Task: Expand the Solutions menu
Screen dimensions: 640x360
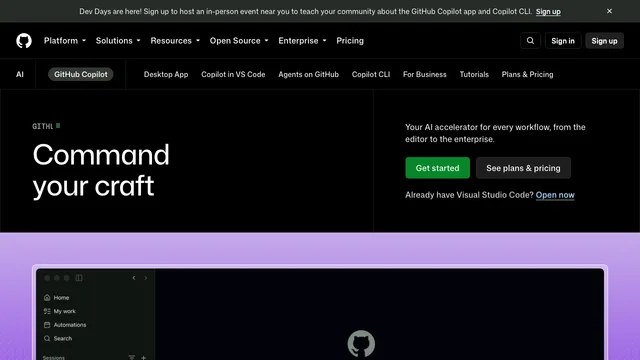Action: click(118, 41)
